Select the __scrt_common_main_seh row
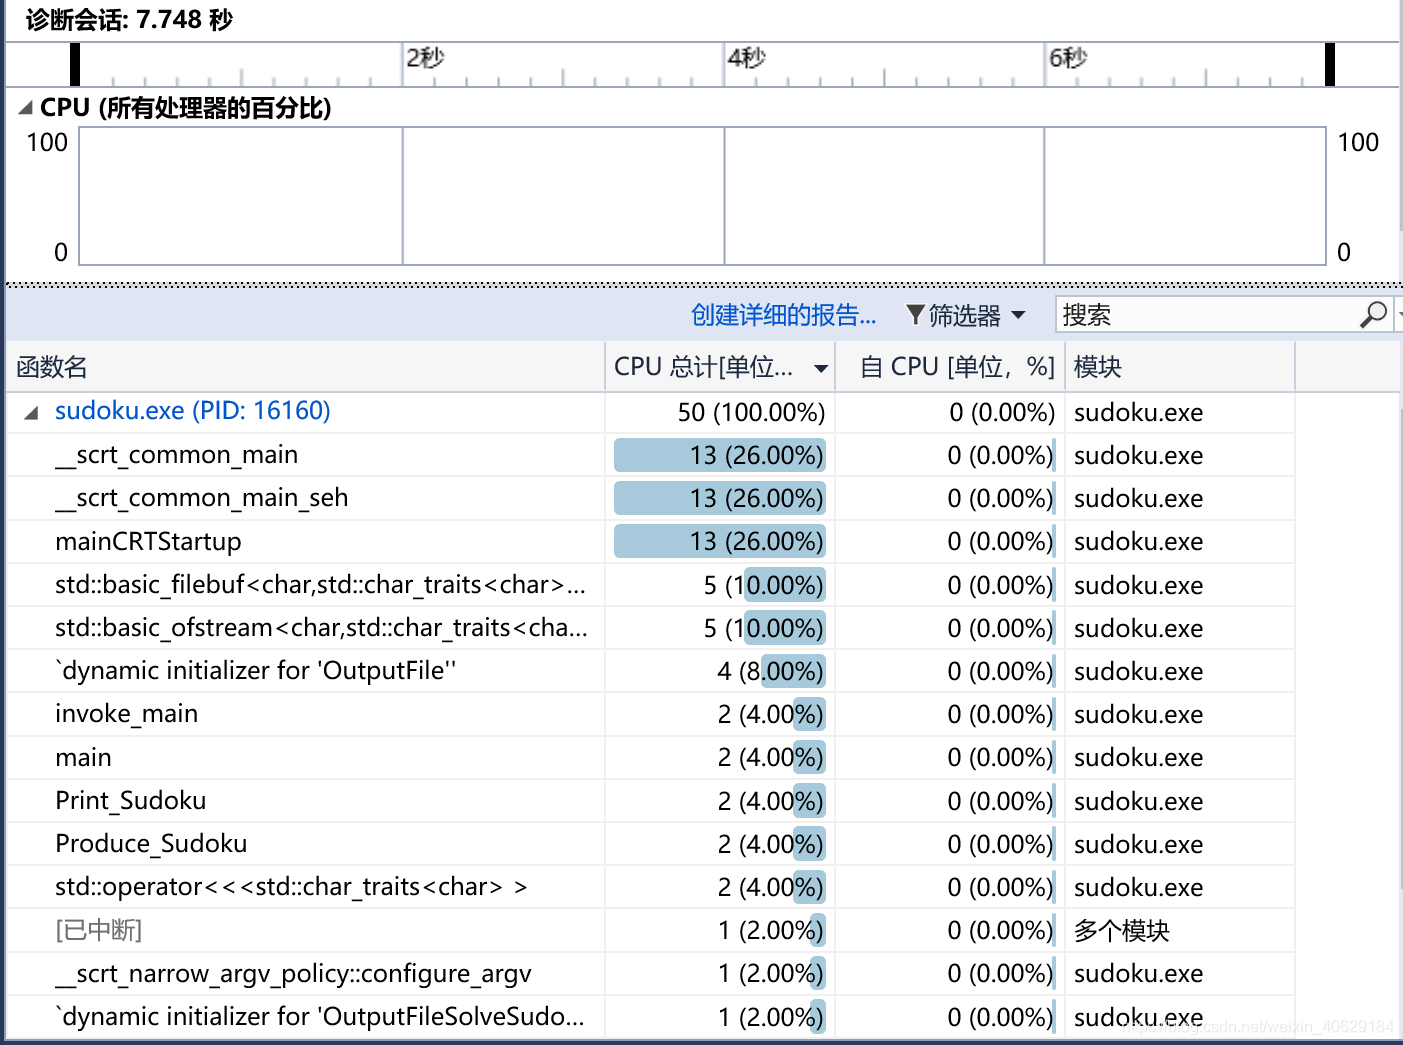The width and height of the screenshot is (1403, 1045). (x=650, y=498)
